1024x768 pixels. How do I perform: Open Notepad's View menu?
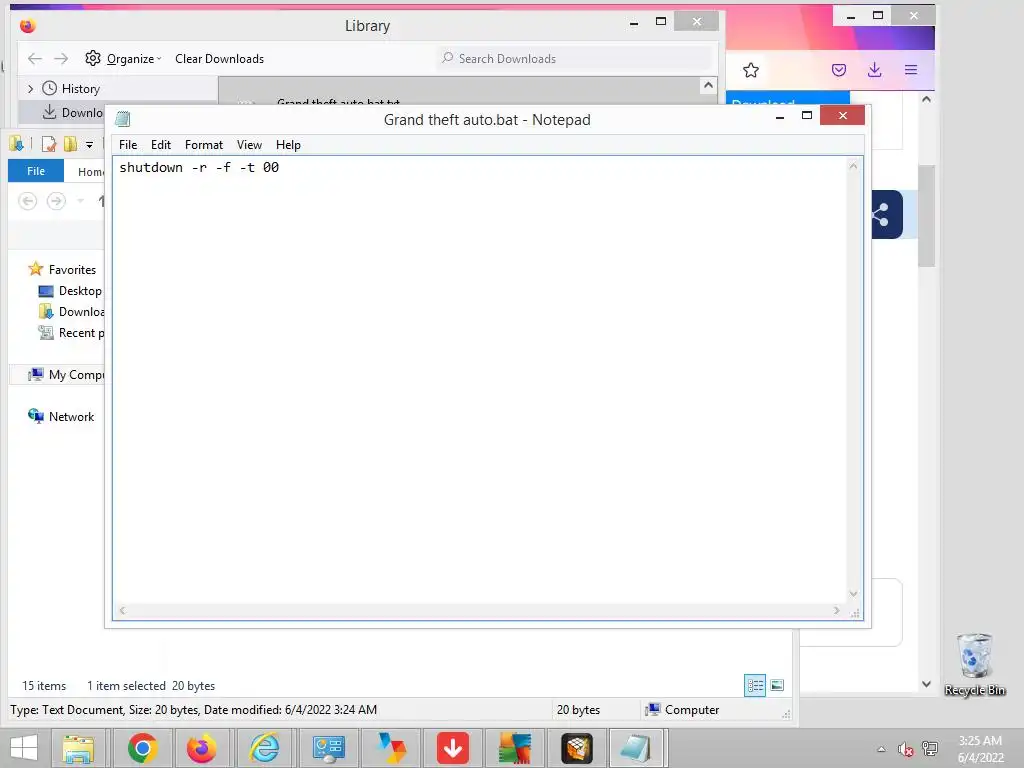click(x=249, y=145)
